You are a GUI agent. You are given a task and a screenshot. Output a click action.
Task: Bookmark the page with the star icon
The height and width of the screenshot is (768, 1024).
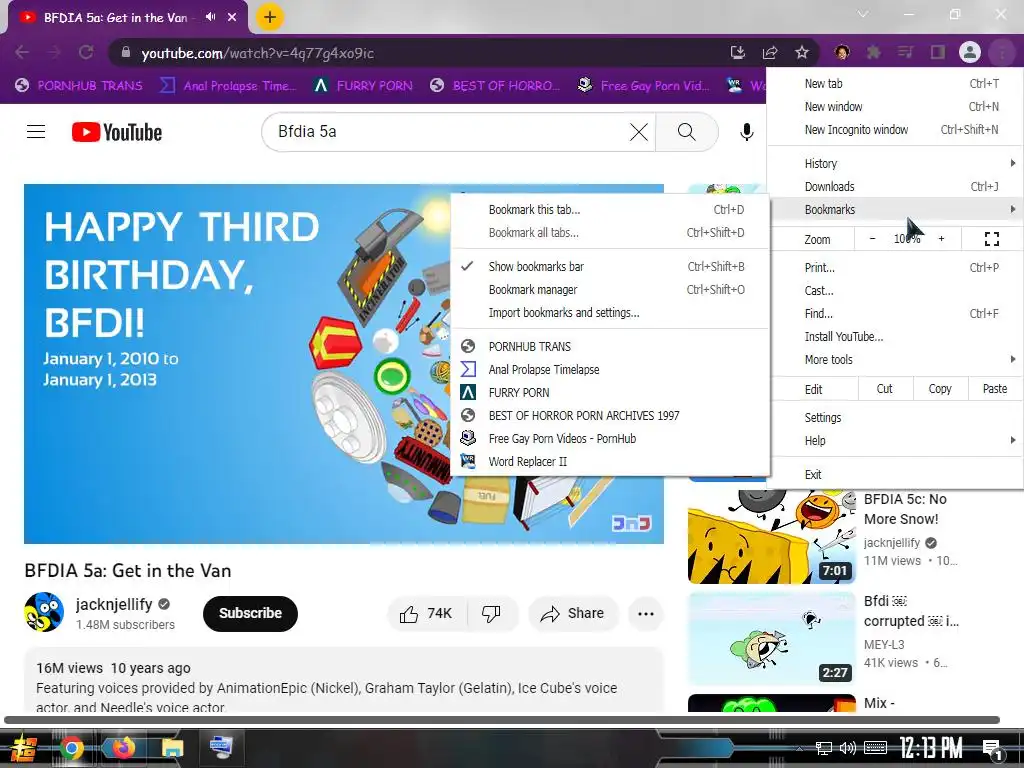[x=802, y=52]
